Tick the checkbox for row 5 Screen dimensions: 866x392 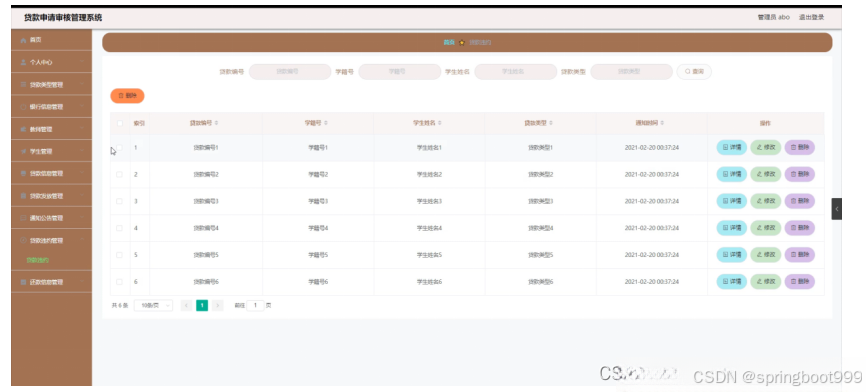(119, 255)
